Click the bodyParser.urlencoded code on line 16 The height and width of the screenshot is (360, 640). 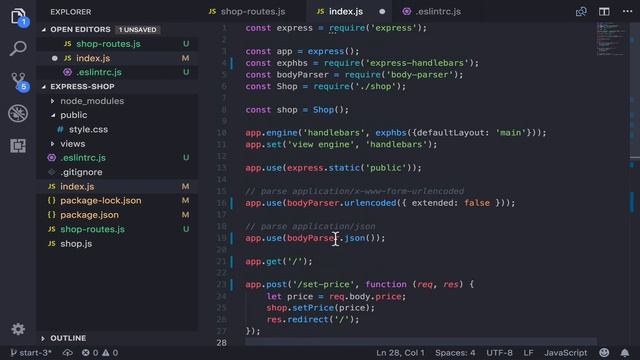pos(341,203)
